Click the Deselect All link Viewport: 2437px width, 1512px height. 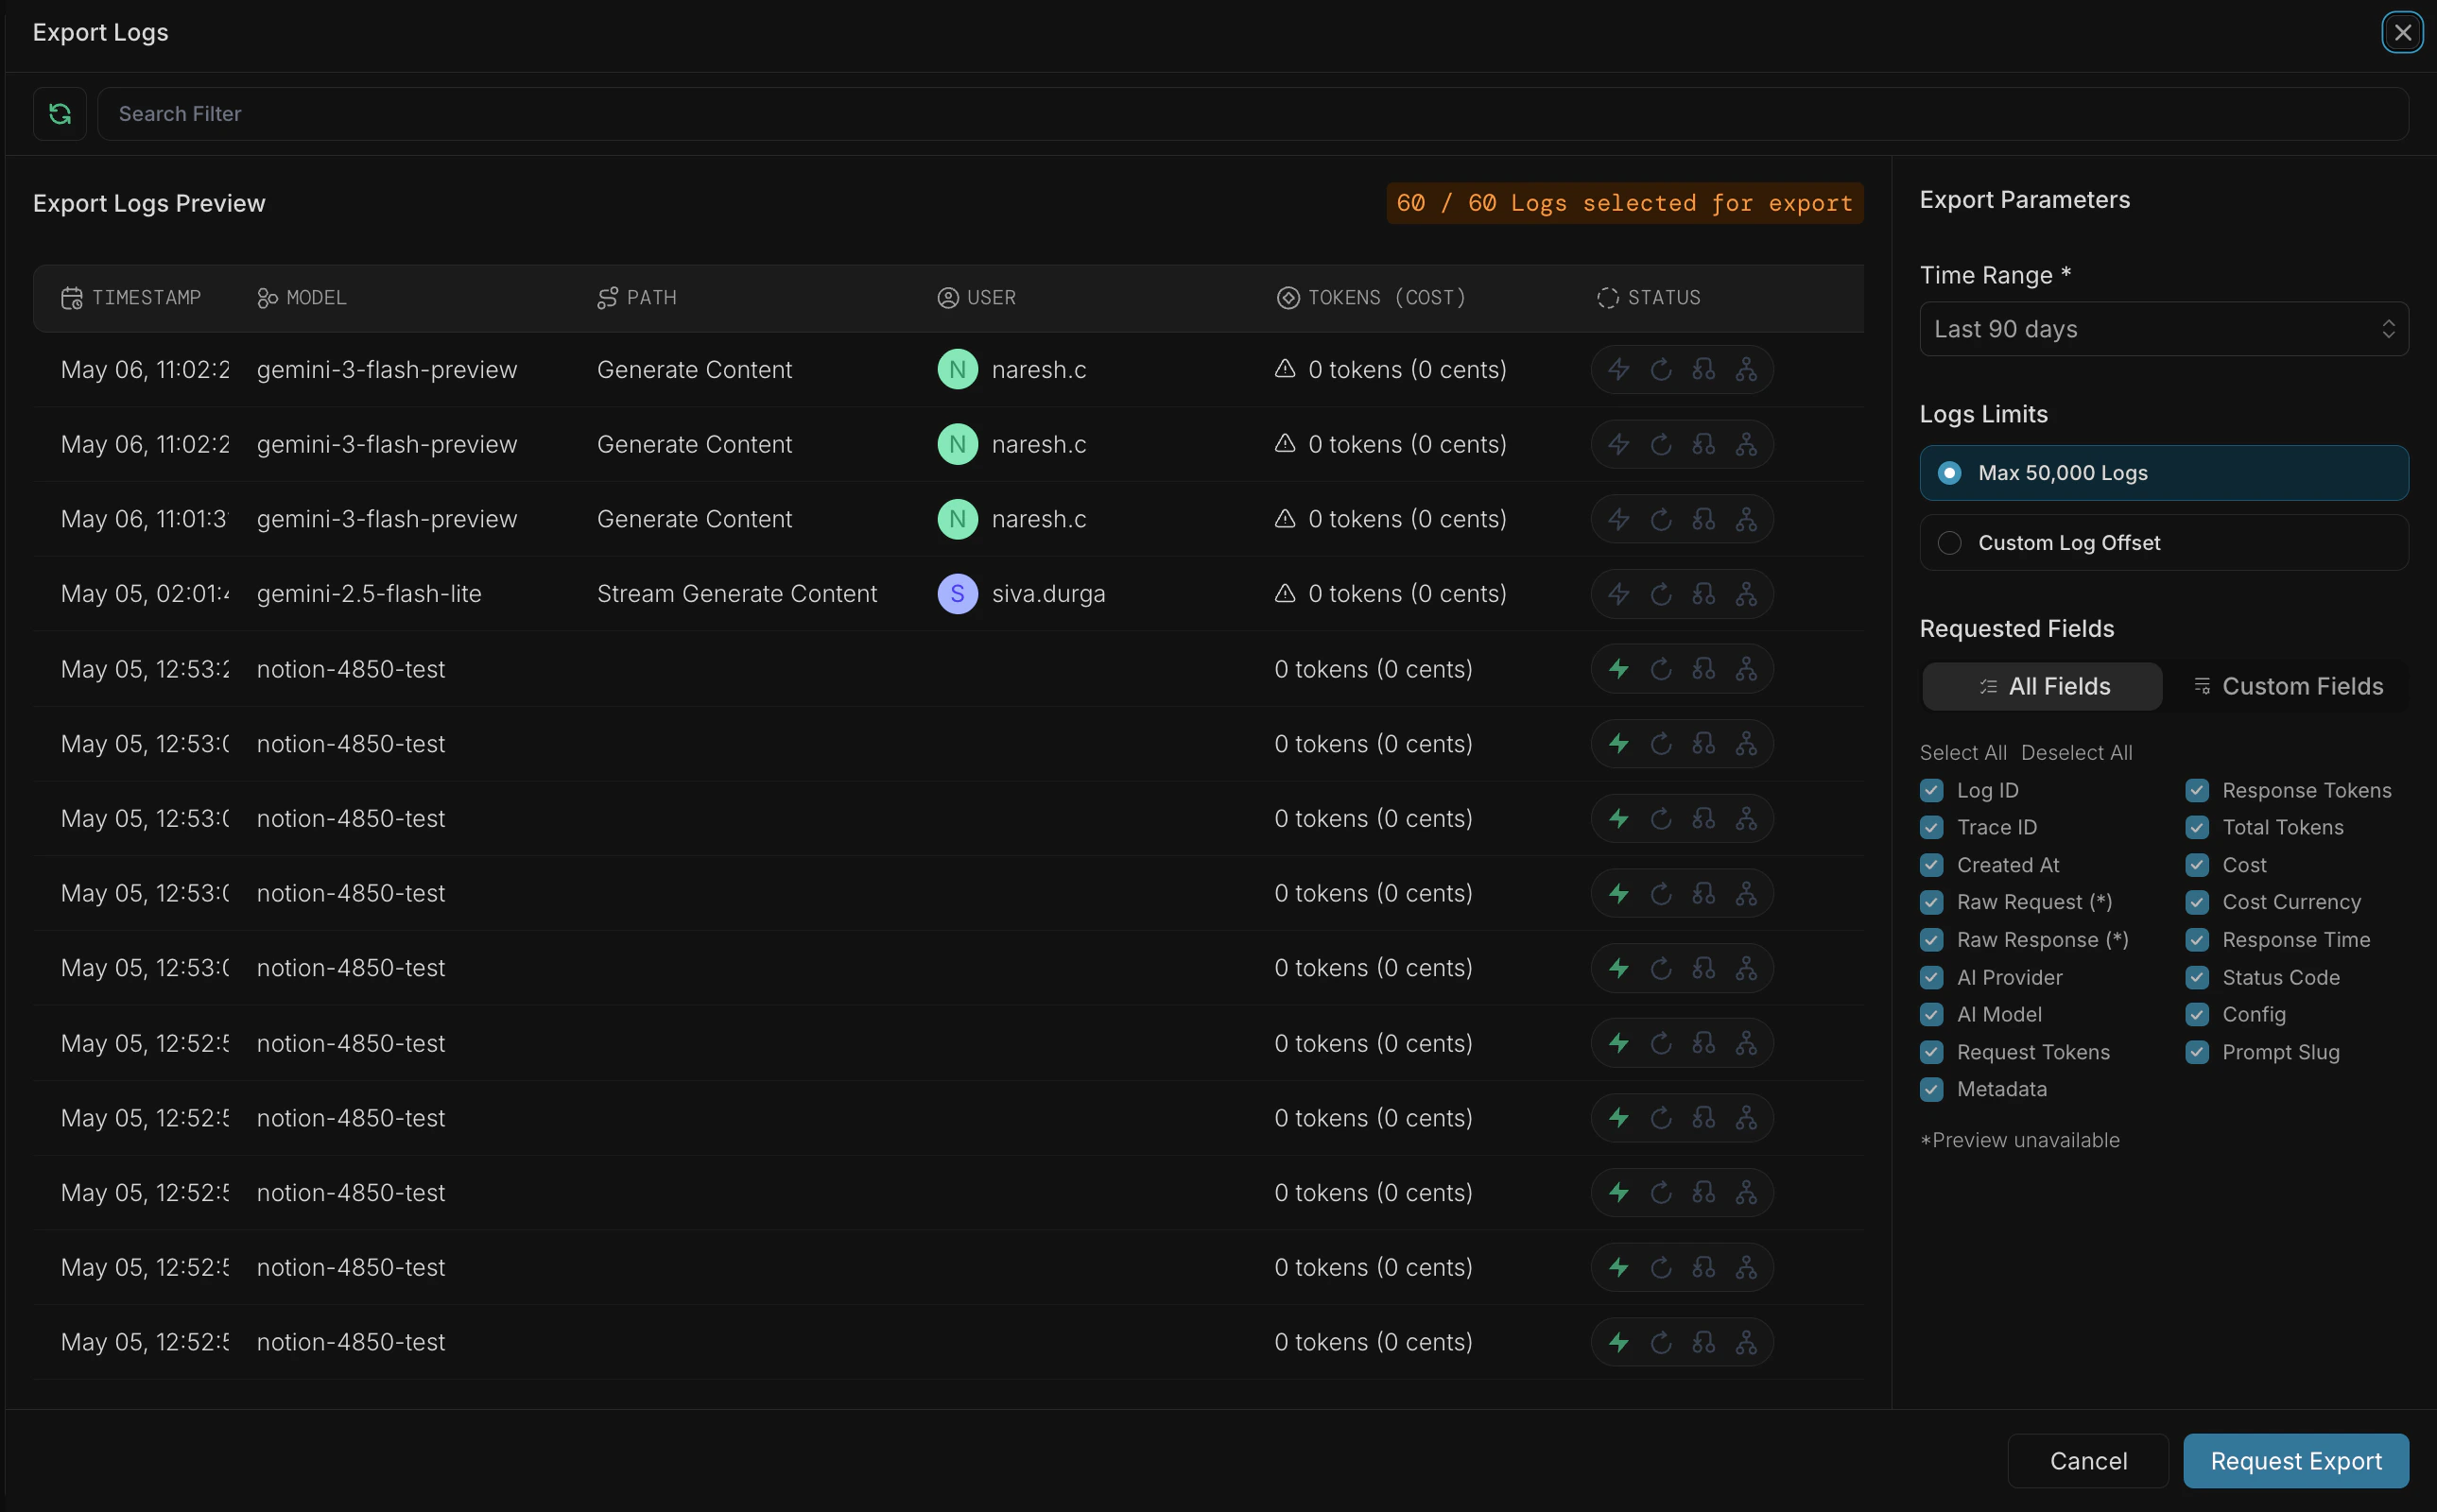tap(2076, 753)
